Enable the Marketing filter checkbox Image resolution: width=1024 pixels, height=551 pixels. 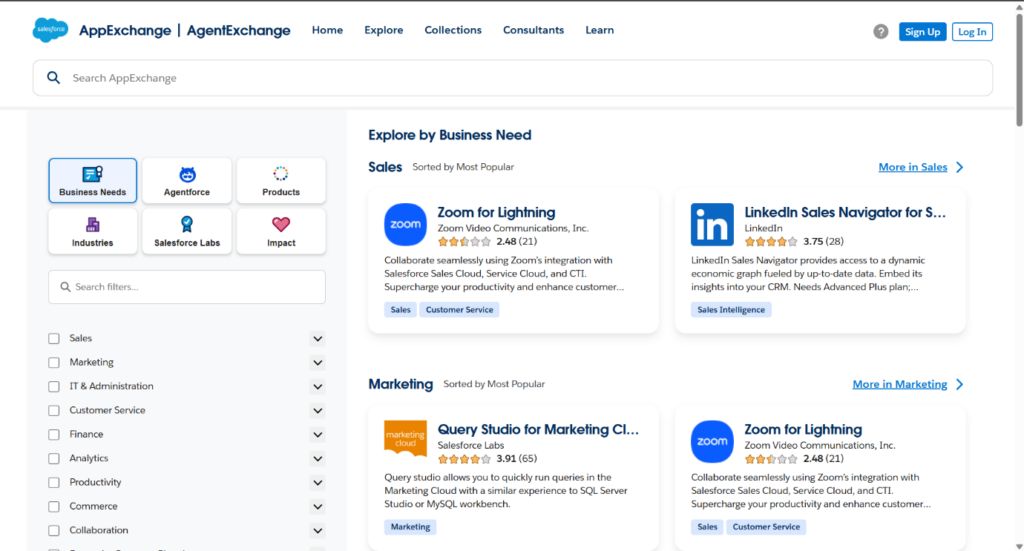pyautogui.click(x=54, y=362)
